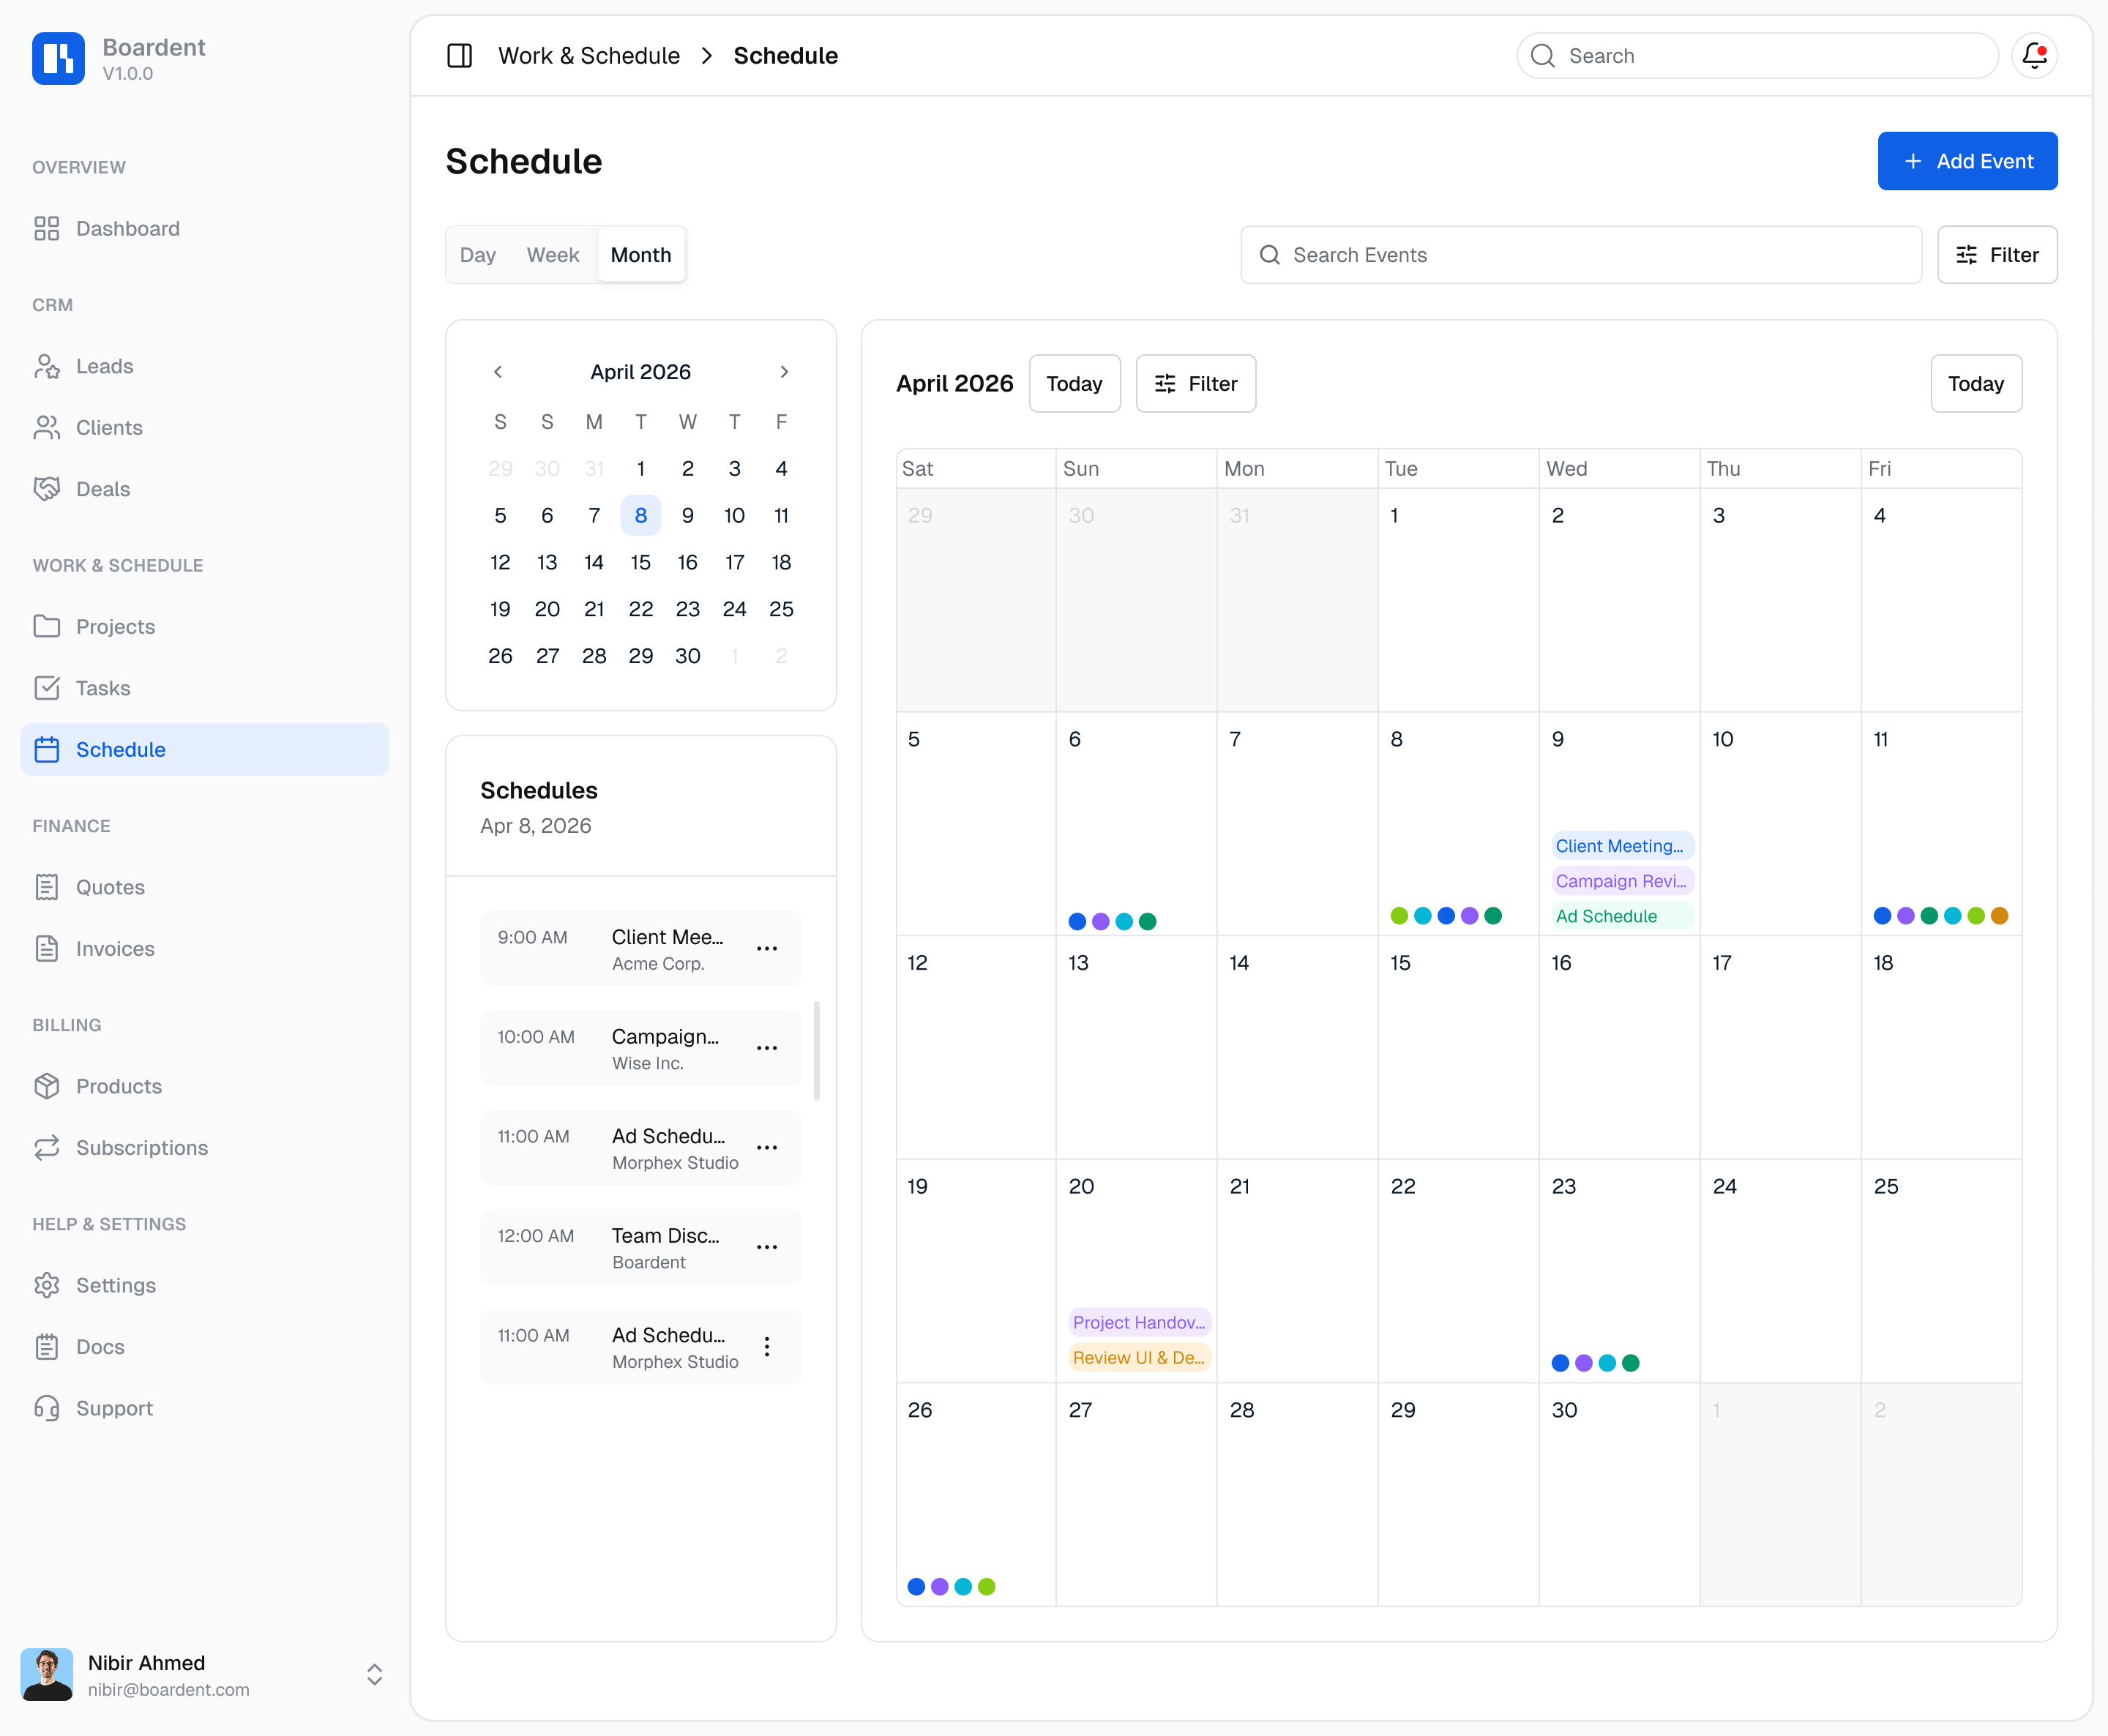
Task: Click schedules list scrollbar
Action: click(817, 1050)
